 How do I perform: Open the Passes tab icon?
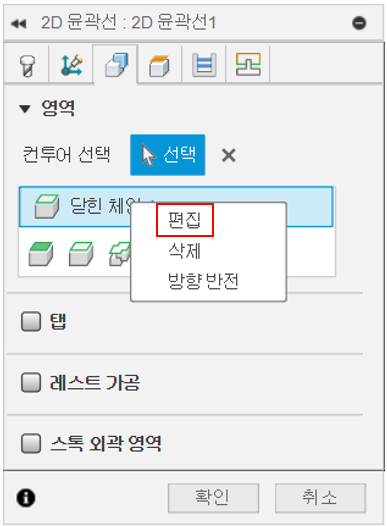click(x=204, y=65)
